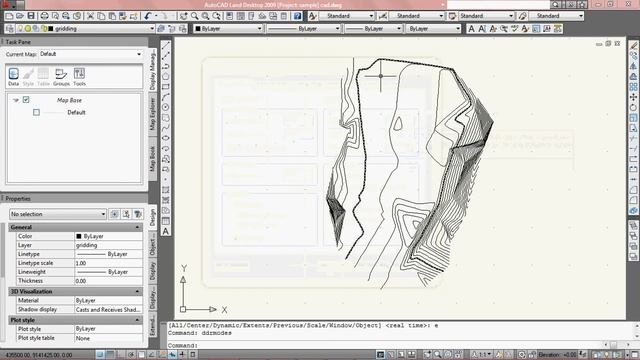Viewport: 640px width, 360px height.
Task: Open the Display tab in Properties
Action: [153, 271]
